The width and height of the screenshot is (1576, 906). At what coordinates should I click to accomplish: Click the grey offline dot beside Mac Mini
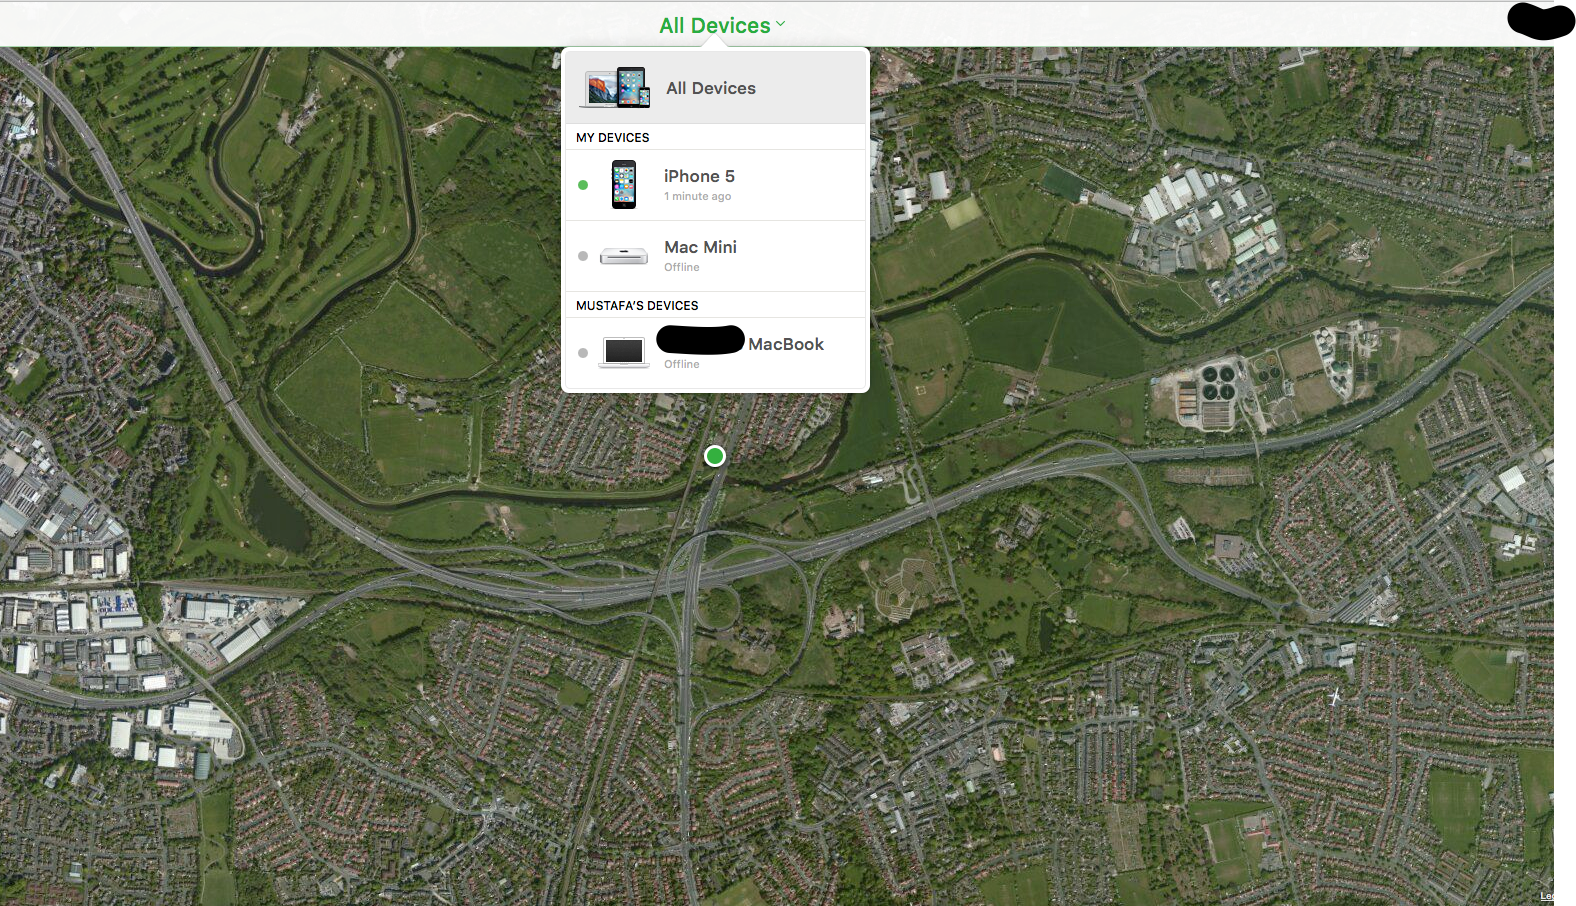[583, 256]
